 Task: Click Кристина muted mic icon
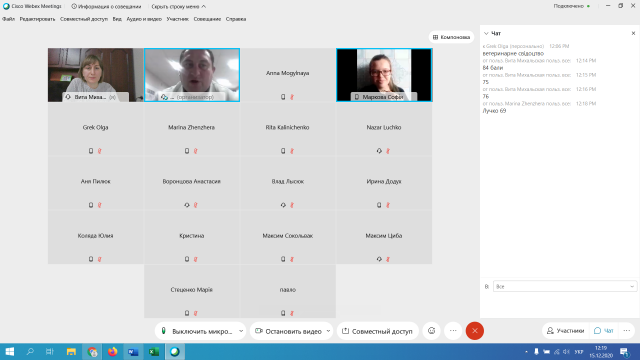[196, 259]
